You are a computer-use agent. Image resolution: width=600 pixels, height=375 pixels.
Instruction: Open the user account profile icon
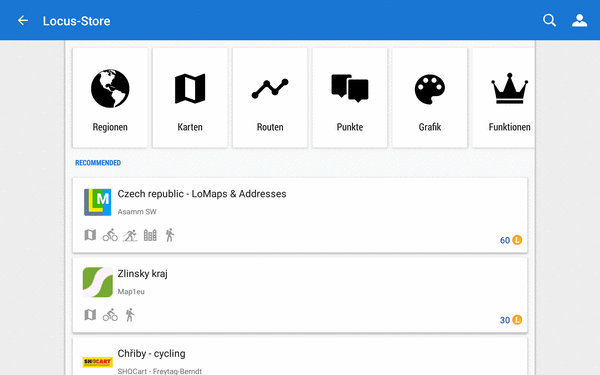point(579,20)
